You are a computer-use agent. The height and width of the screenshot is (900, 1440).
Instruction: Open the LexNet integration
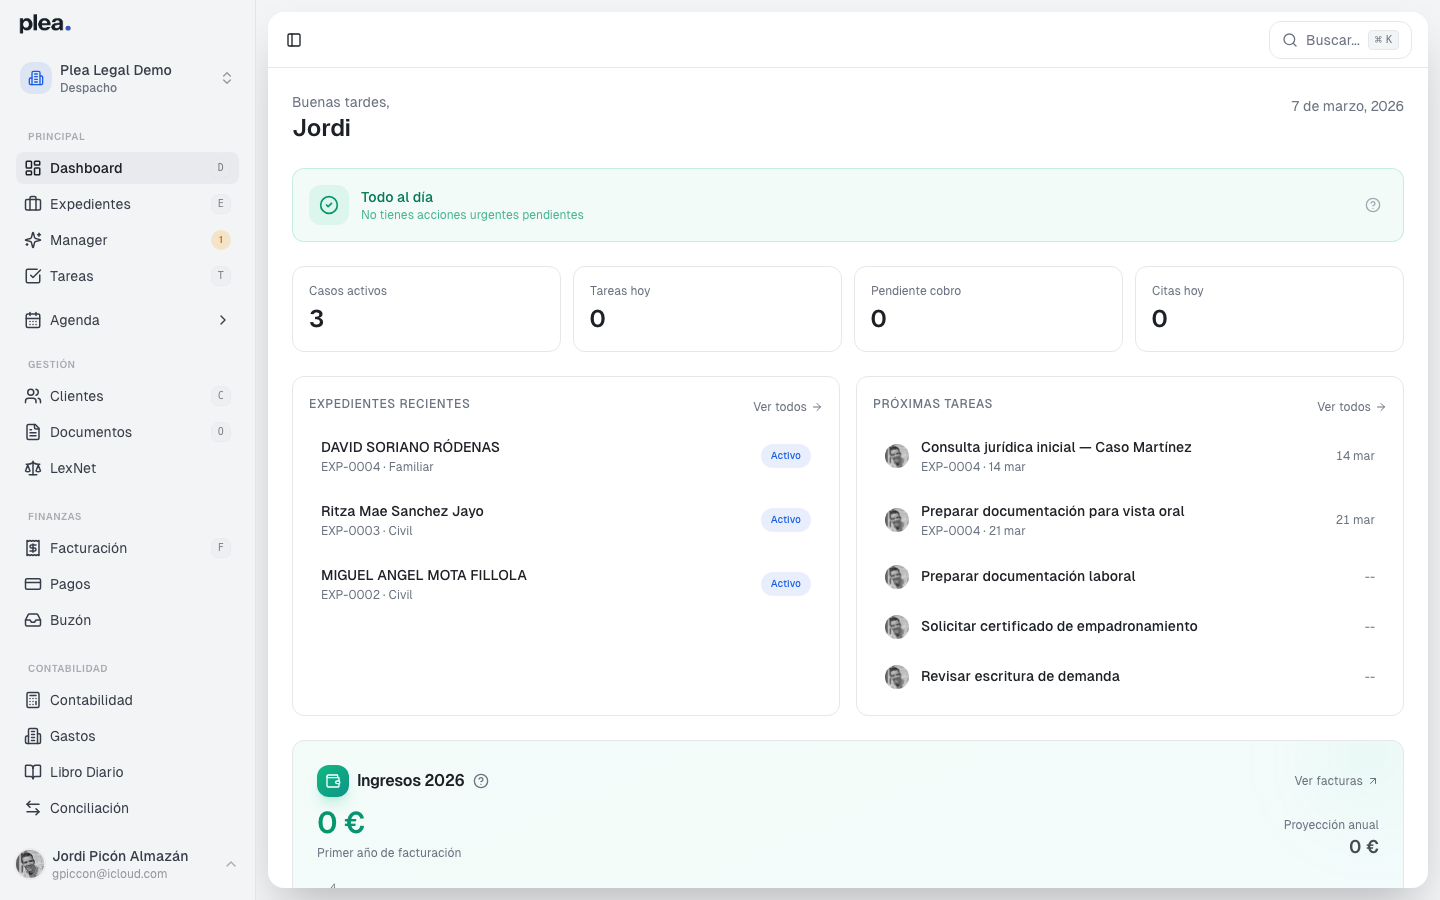32,467
